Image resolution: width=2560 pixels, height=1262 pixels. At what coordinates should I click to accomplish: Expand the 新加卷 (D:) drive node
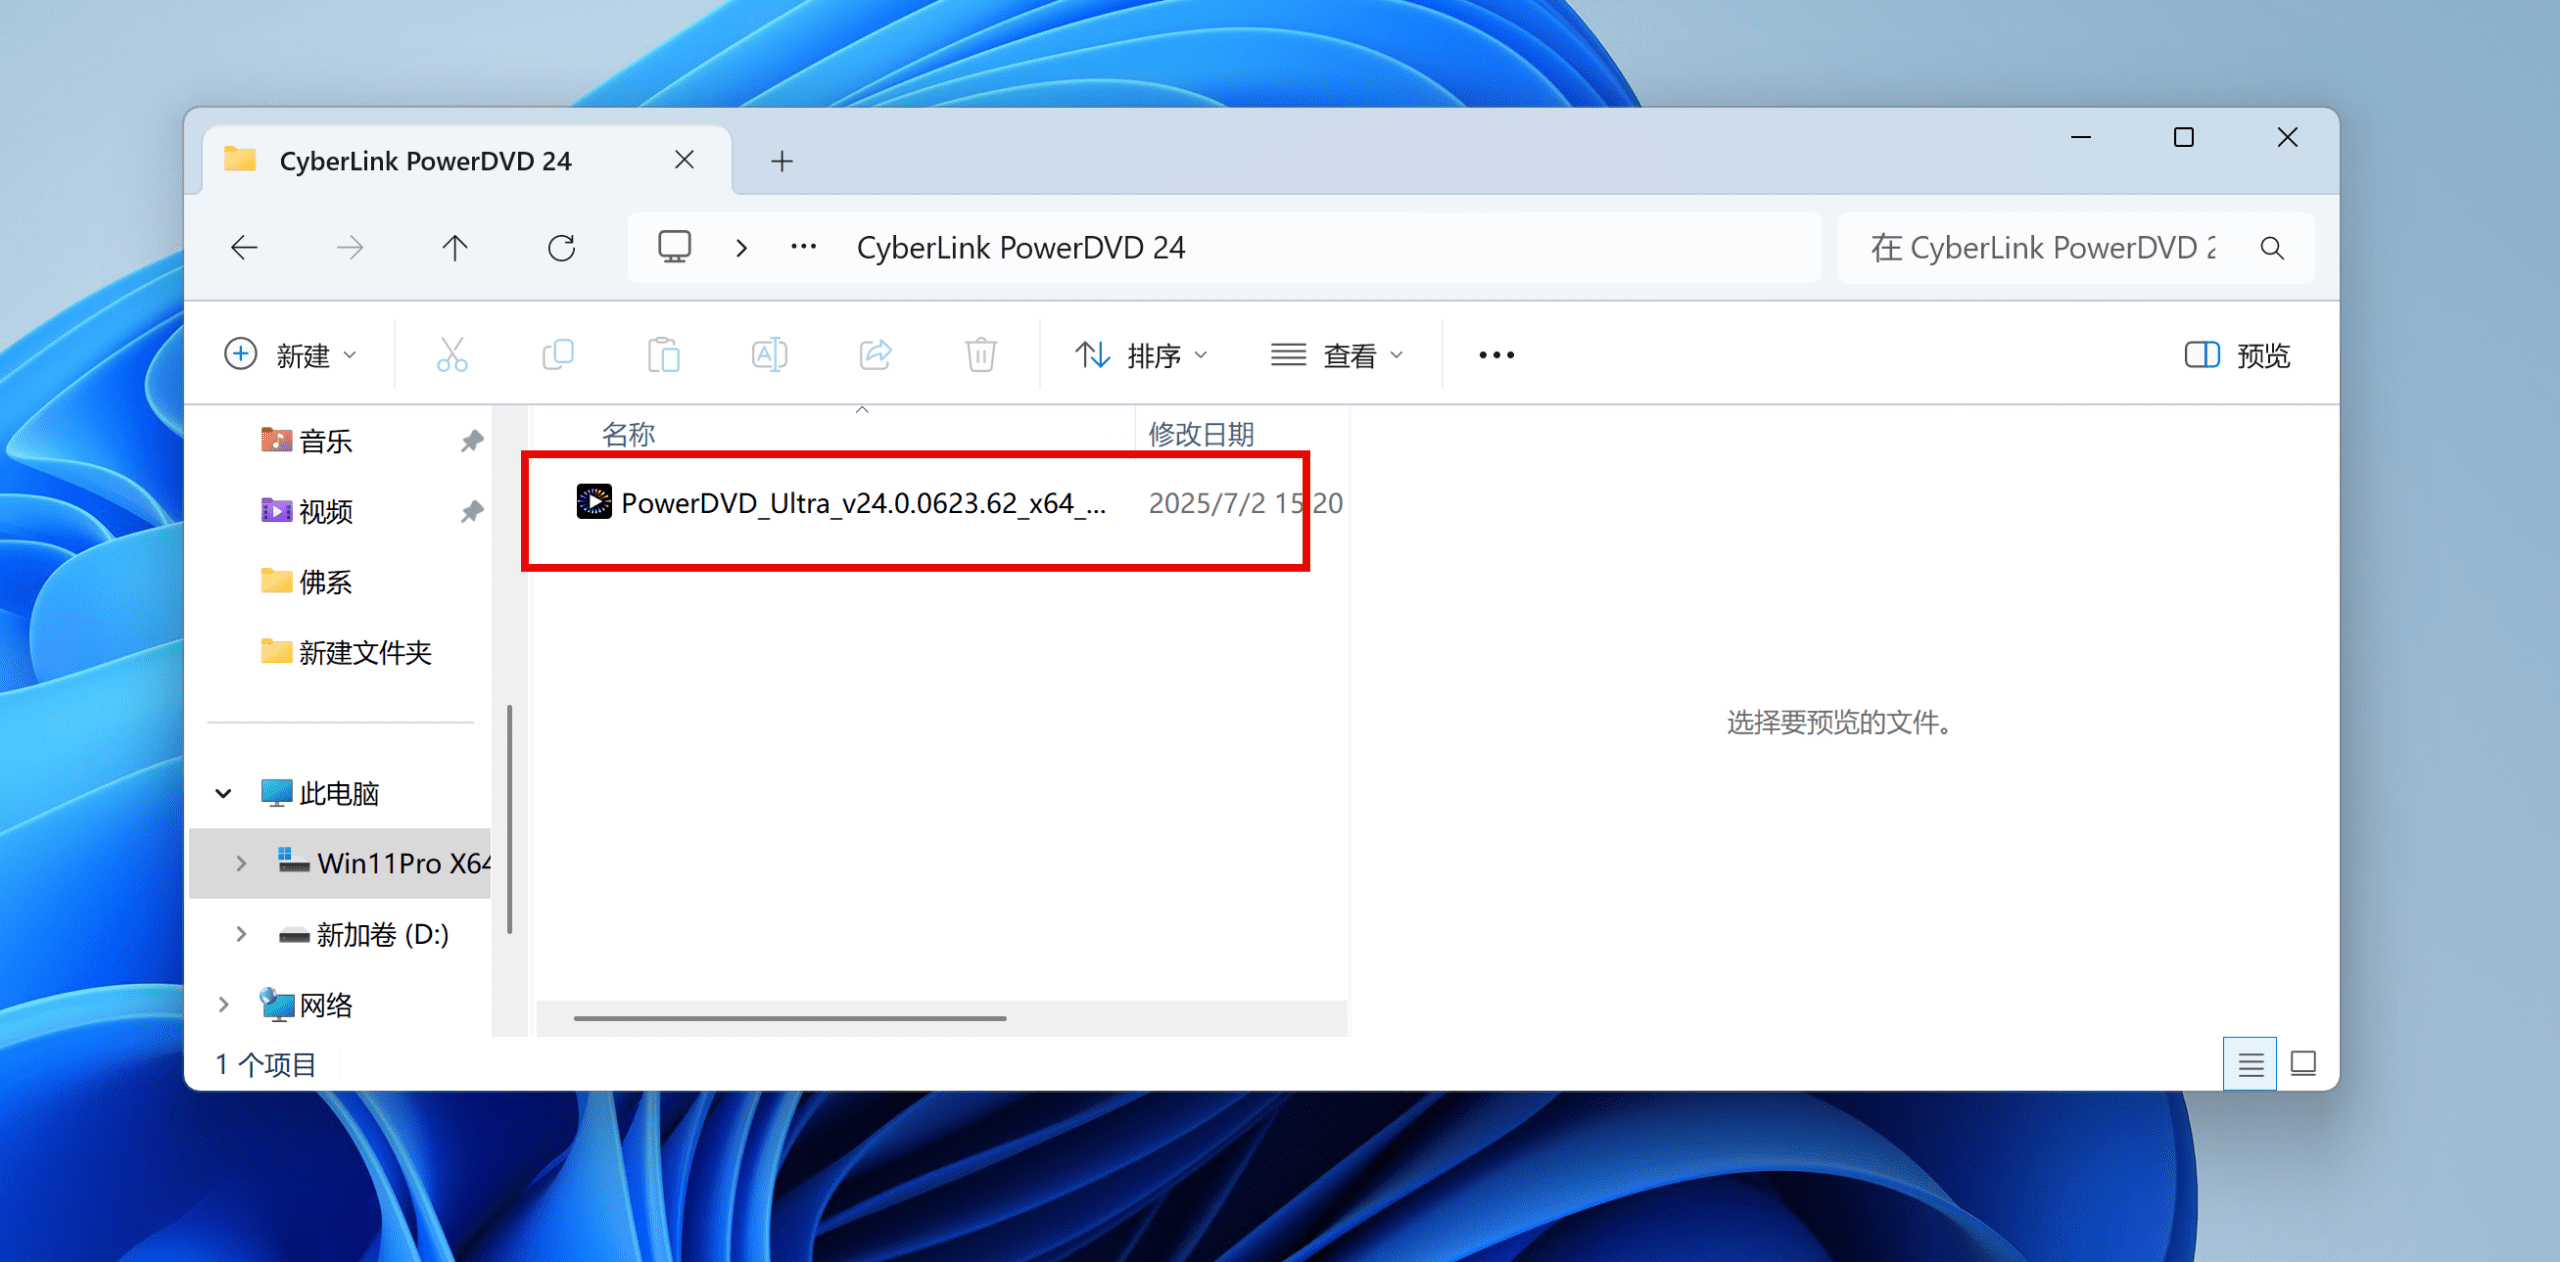241,934
